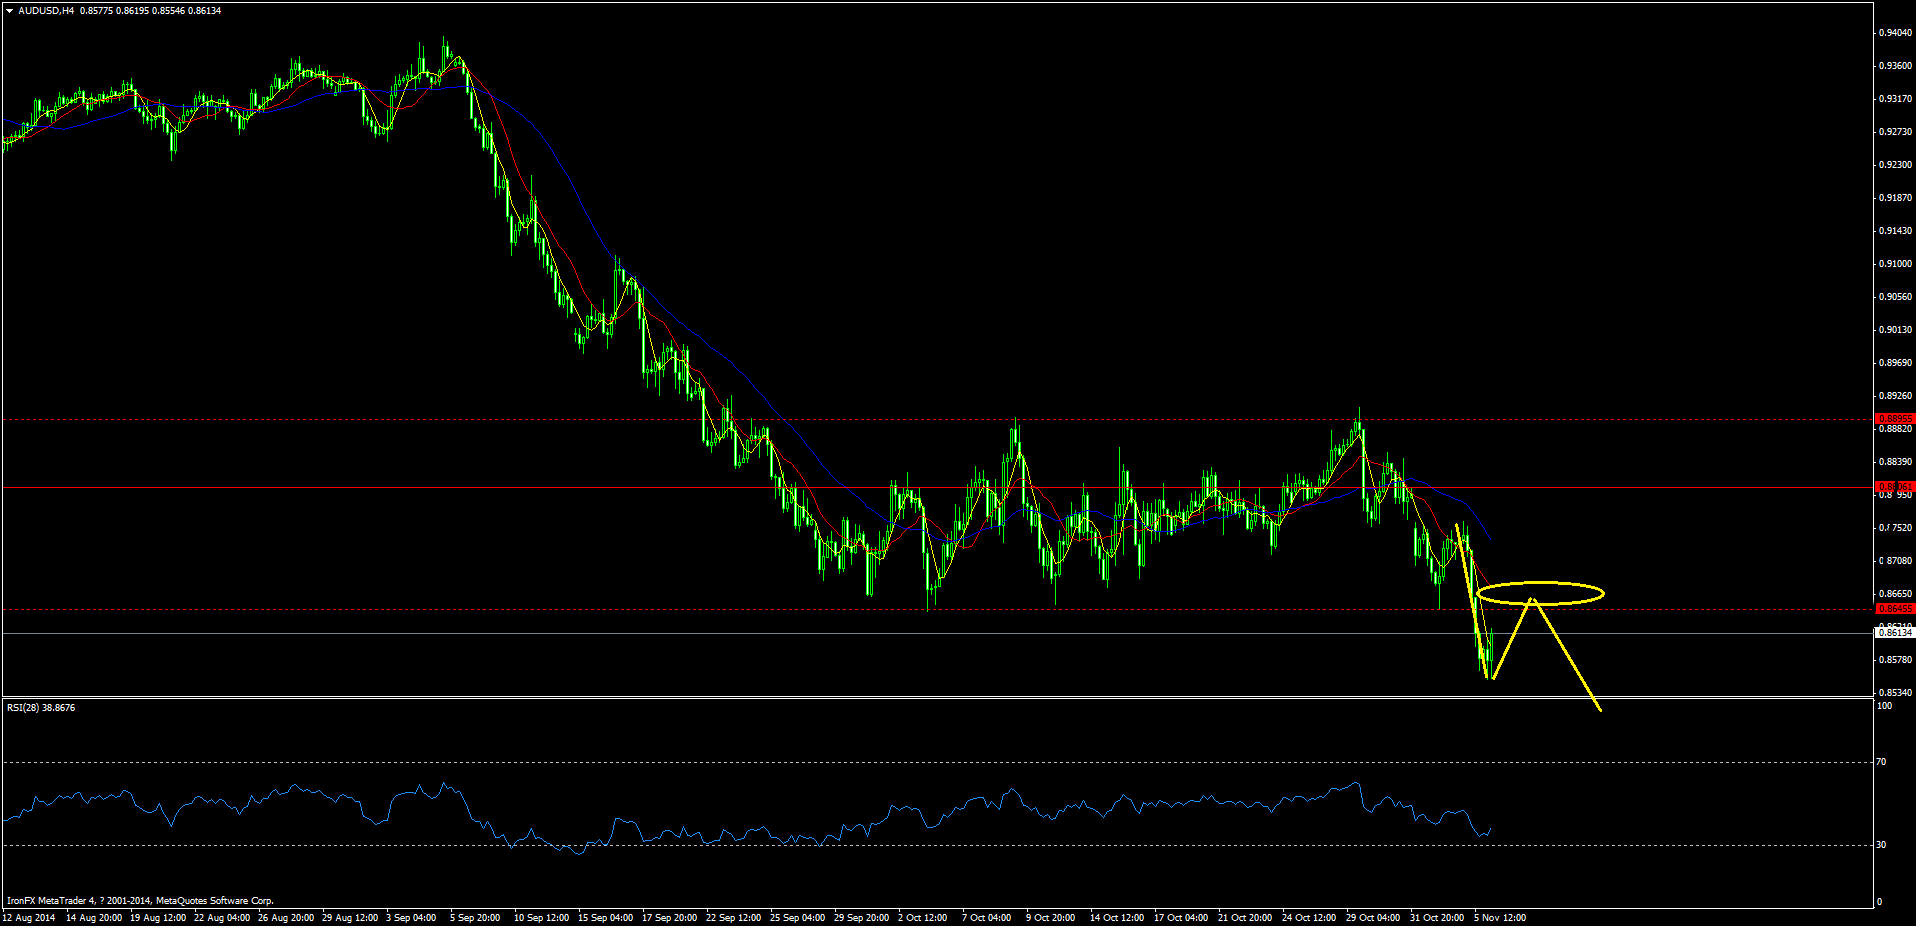Screen dimensions: 1916x926
Task: Select the 5 Sep 20:00 time label
Action: 475,918
